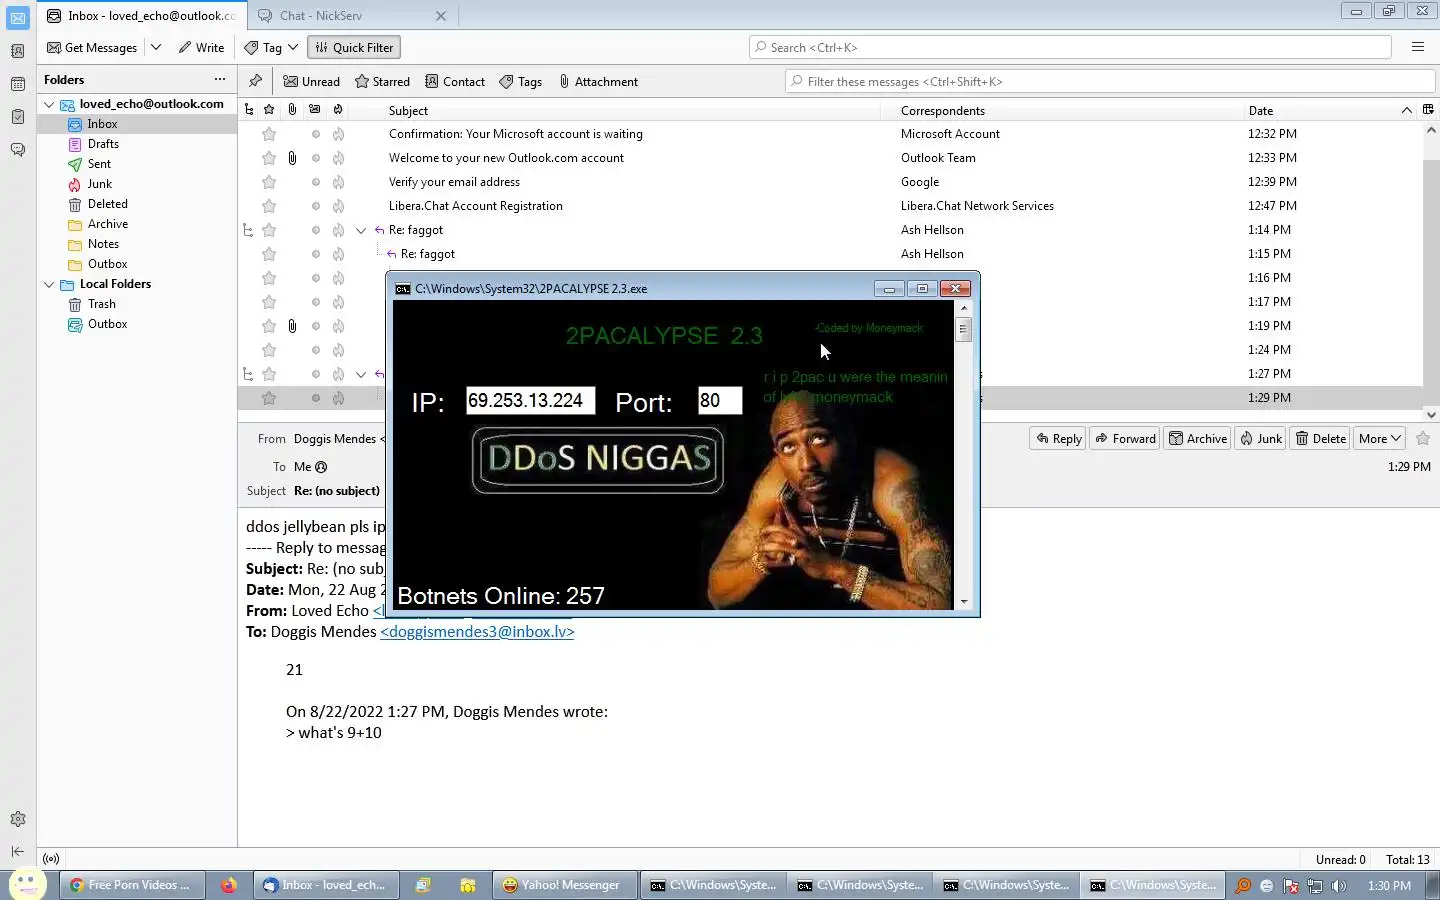Click the scrollbar thumb in 2PACALYPSE window
1440x900 pixels.
pyautogui.click(x=963, y=329)
